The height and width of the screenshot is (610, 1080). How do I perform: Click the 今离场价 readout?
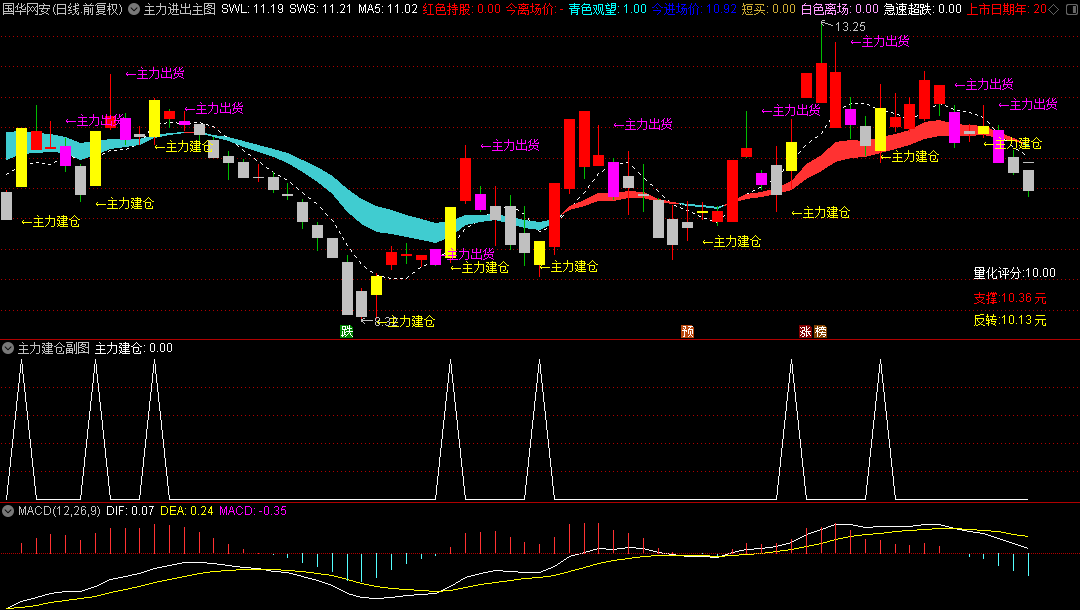click(534, 10)
